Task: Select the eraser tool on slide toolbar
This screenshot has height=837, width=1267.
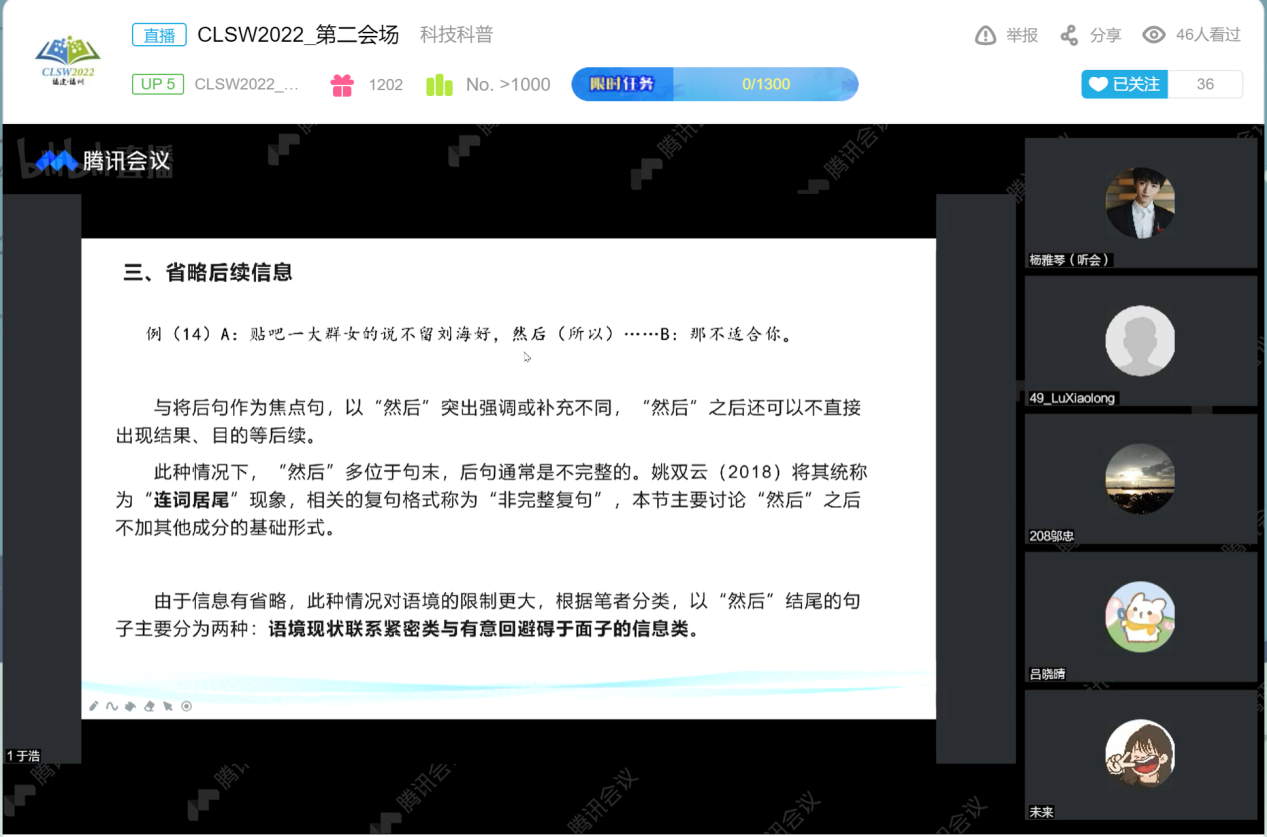Action: (149, 706)
